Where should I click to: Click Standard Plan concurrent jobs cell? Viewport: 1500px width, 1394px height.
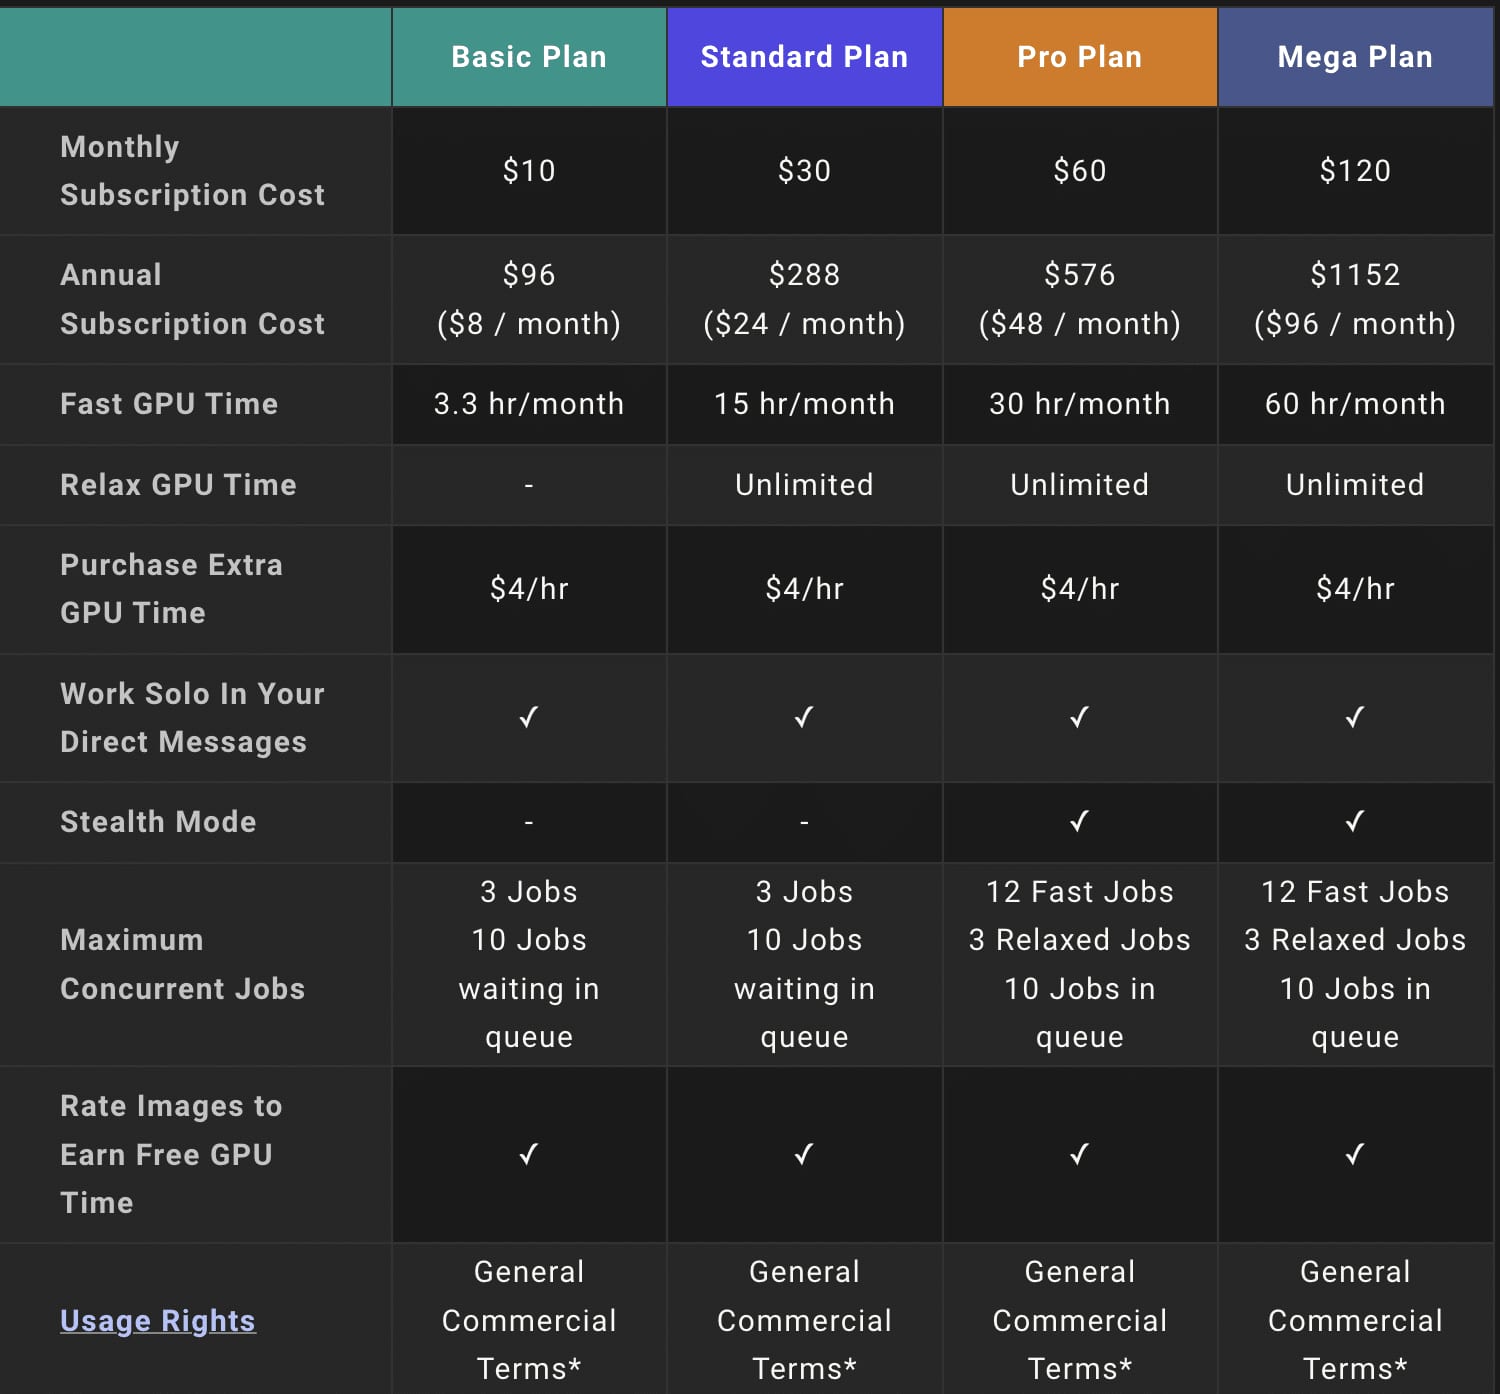[805, 964]
